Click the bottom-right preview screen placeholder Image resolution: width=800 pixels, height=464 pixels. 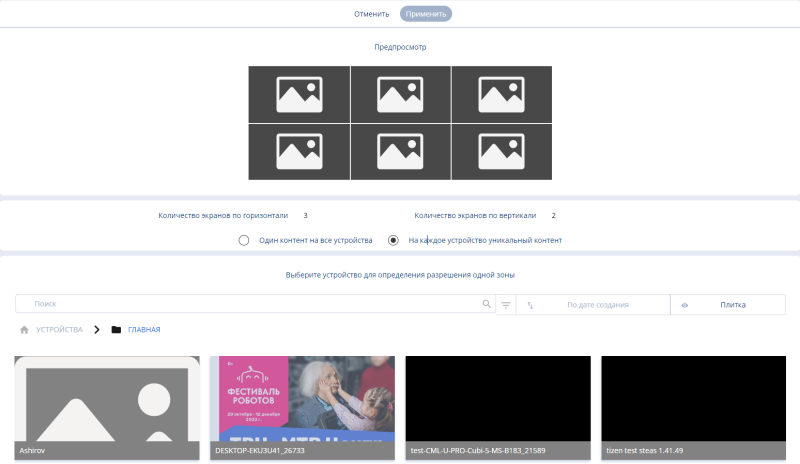pyautogui.click(x=501, y=152)
